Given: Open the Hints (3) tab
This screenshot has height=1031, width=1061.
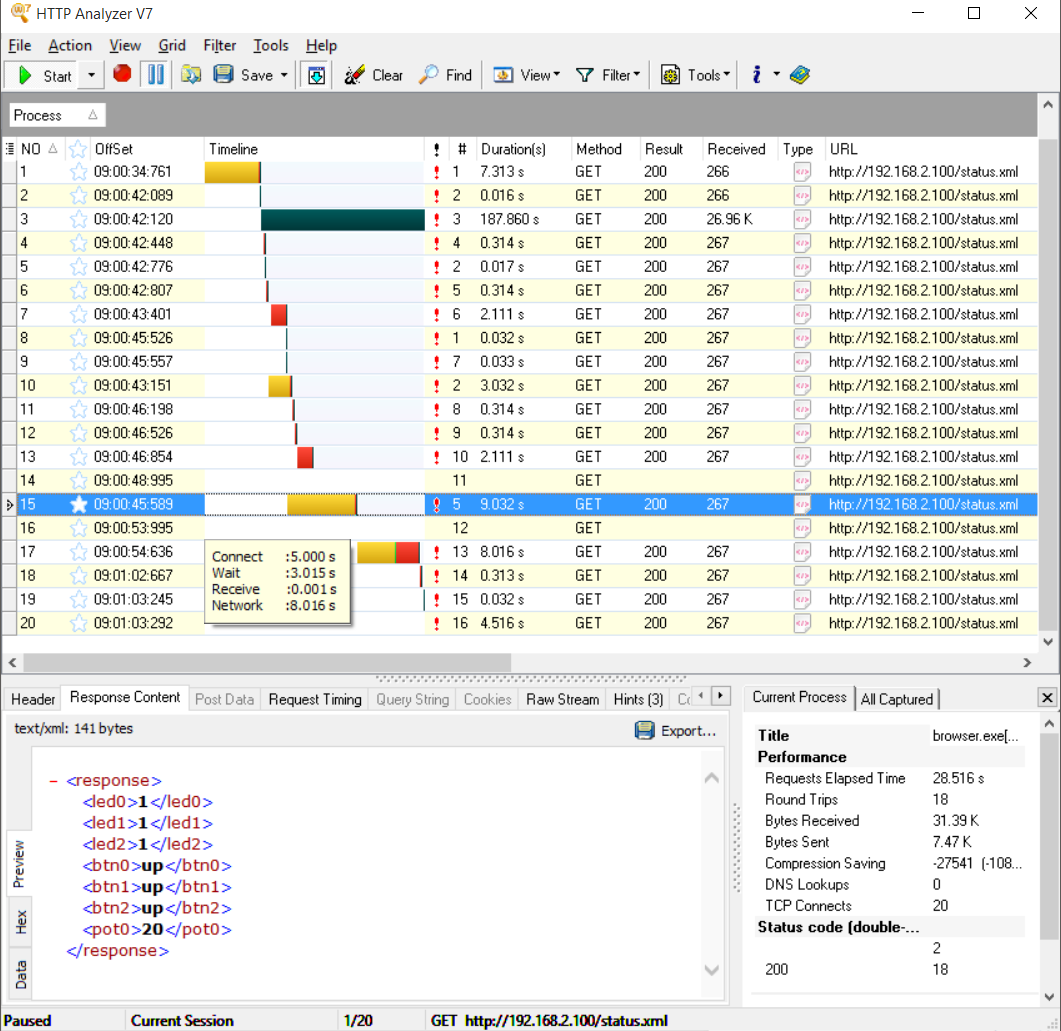Looking at the screenshot, I should coord(638,699).
